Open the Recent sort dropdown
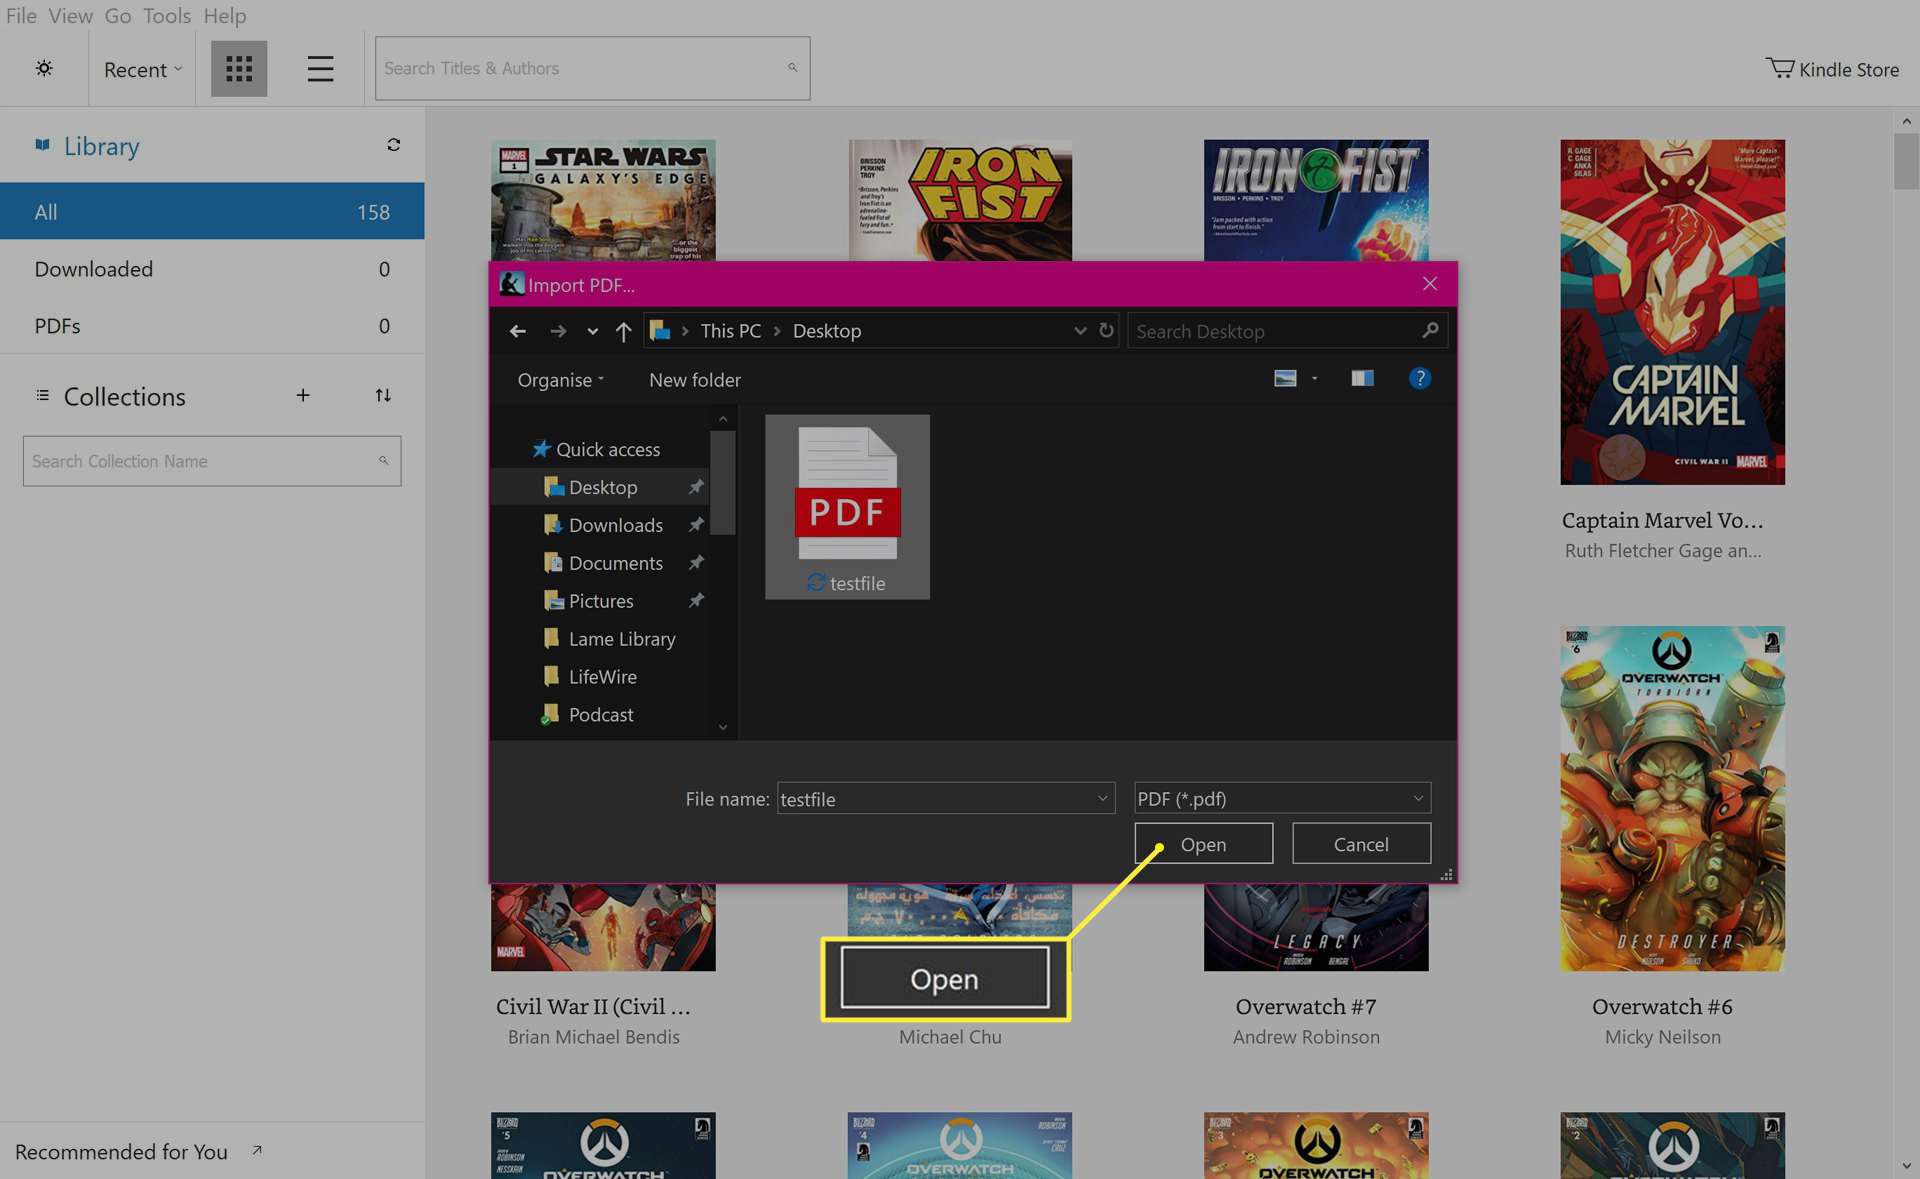The image size is (1920, 1179). [x=143, y=69]
